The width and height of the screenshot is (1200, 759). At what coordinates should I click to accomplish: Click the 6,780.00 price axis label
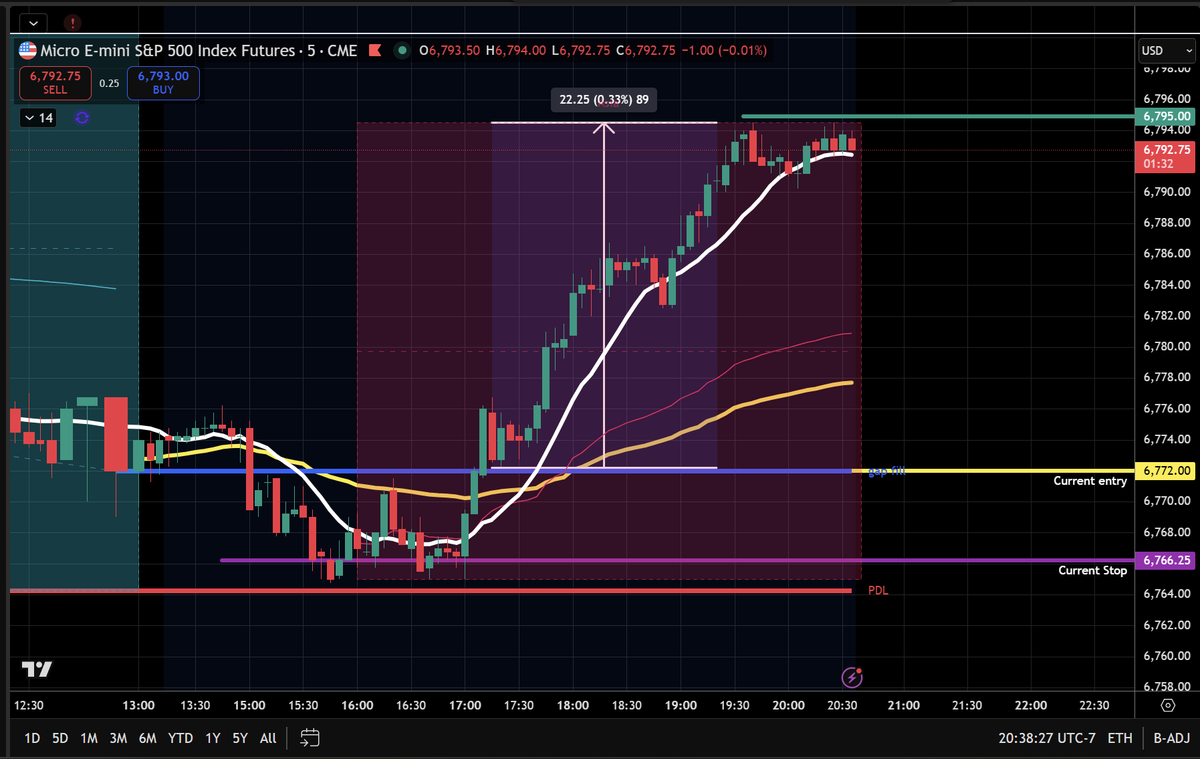click(1167, 346)
